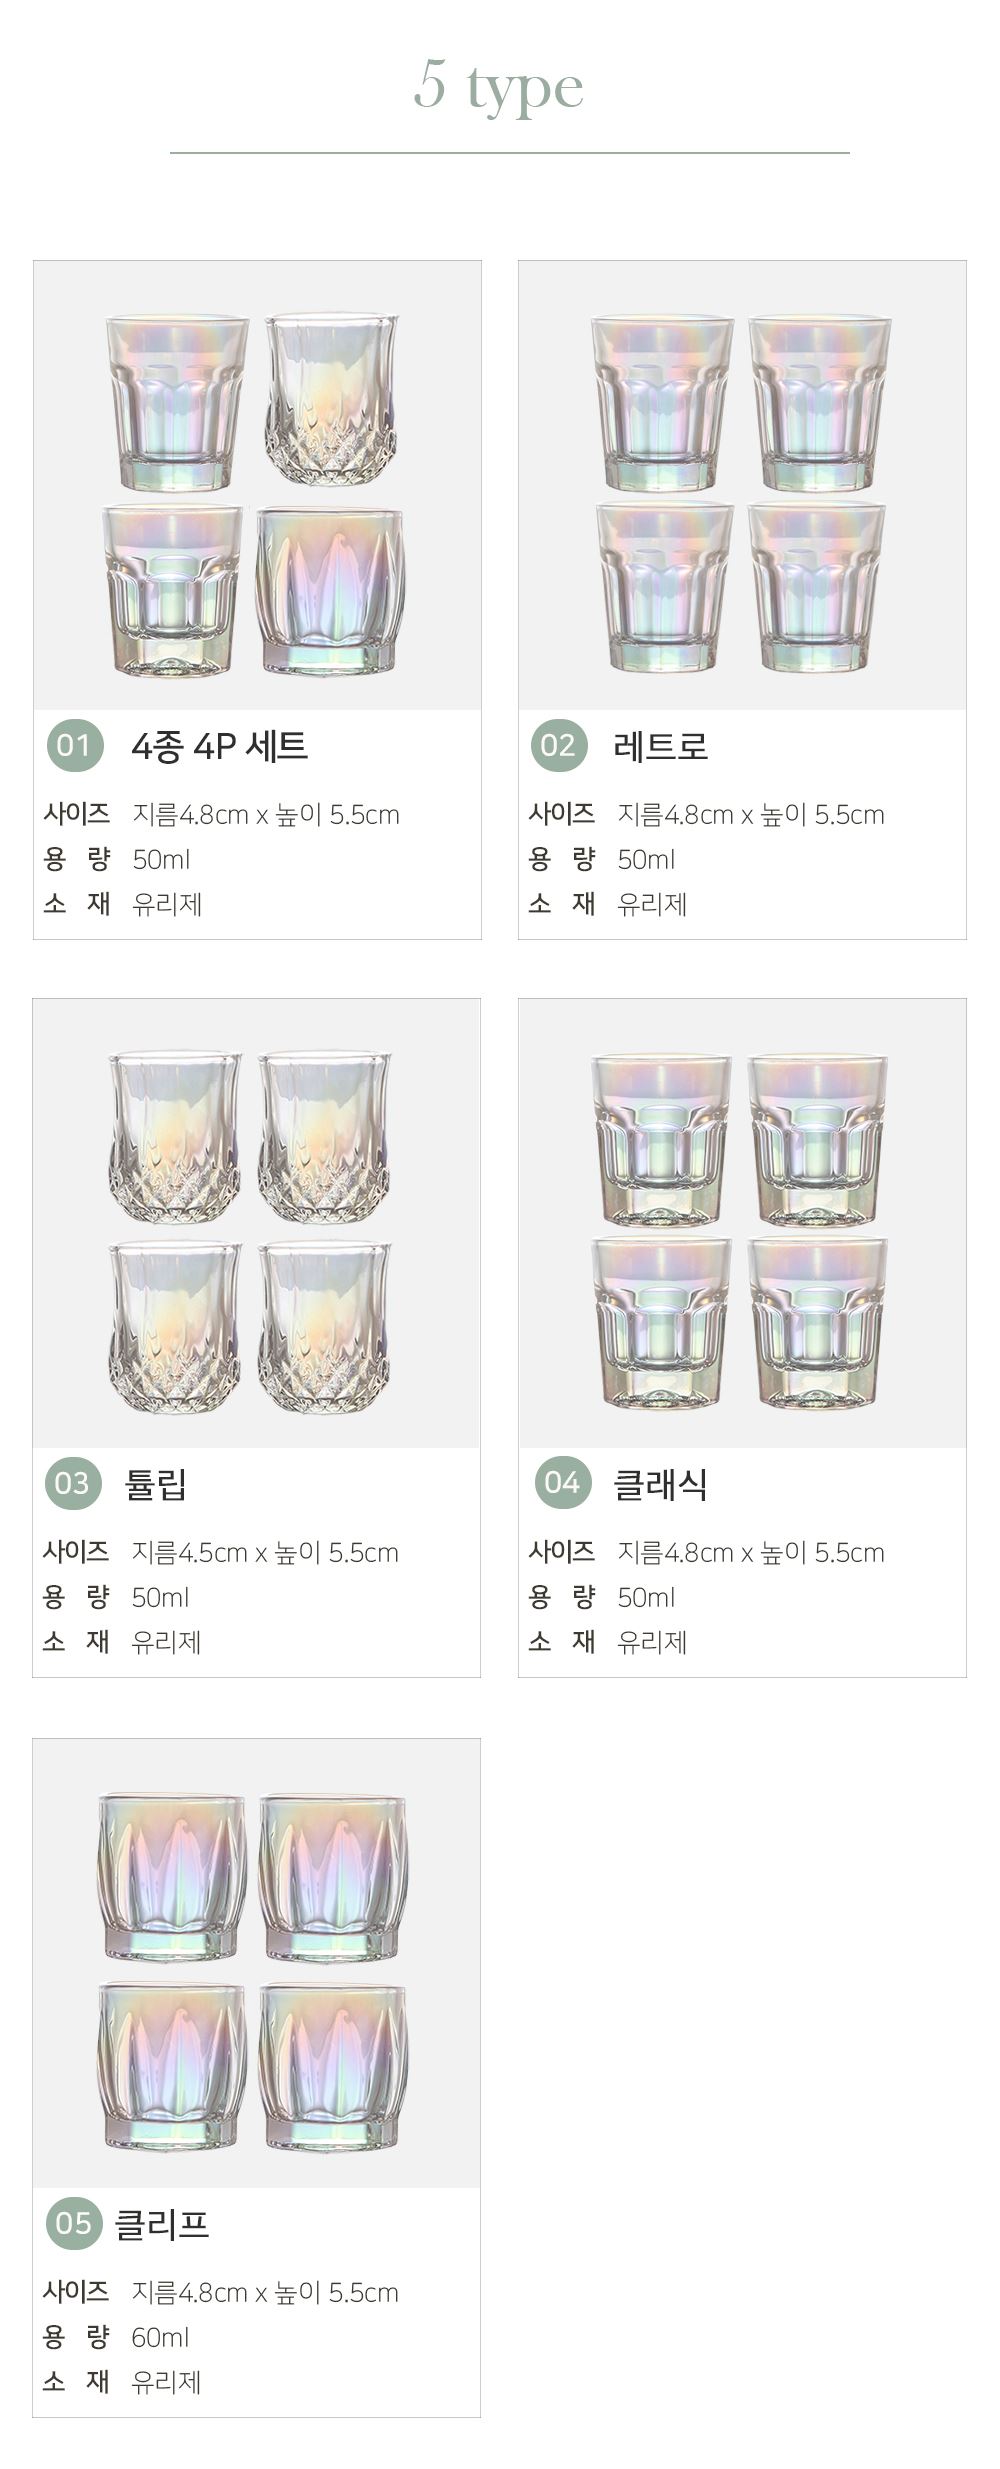Image resolution: width=1000 pixels, height=2469 pixels.
Task: Click the green 02 number badge
Action: (559, 745)
